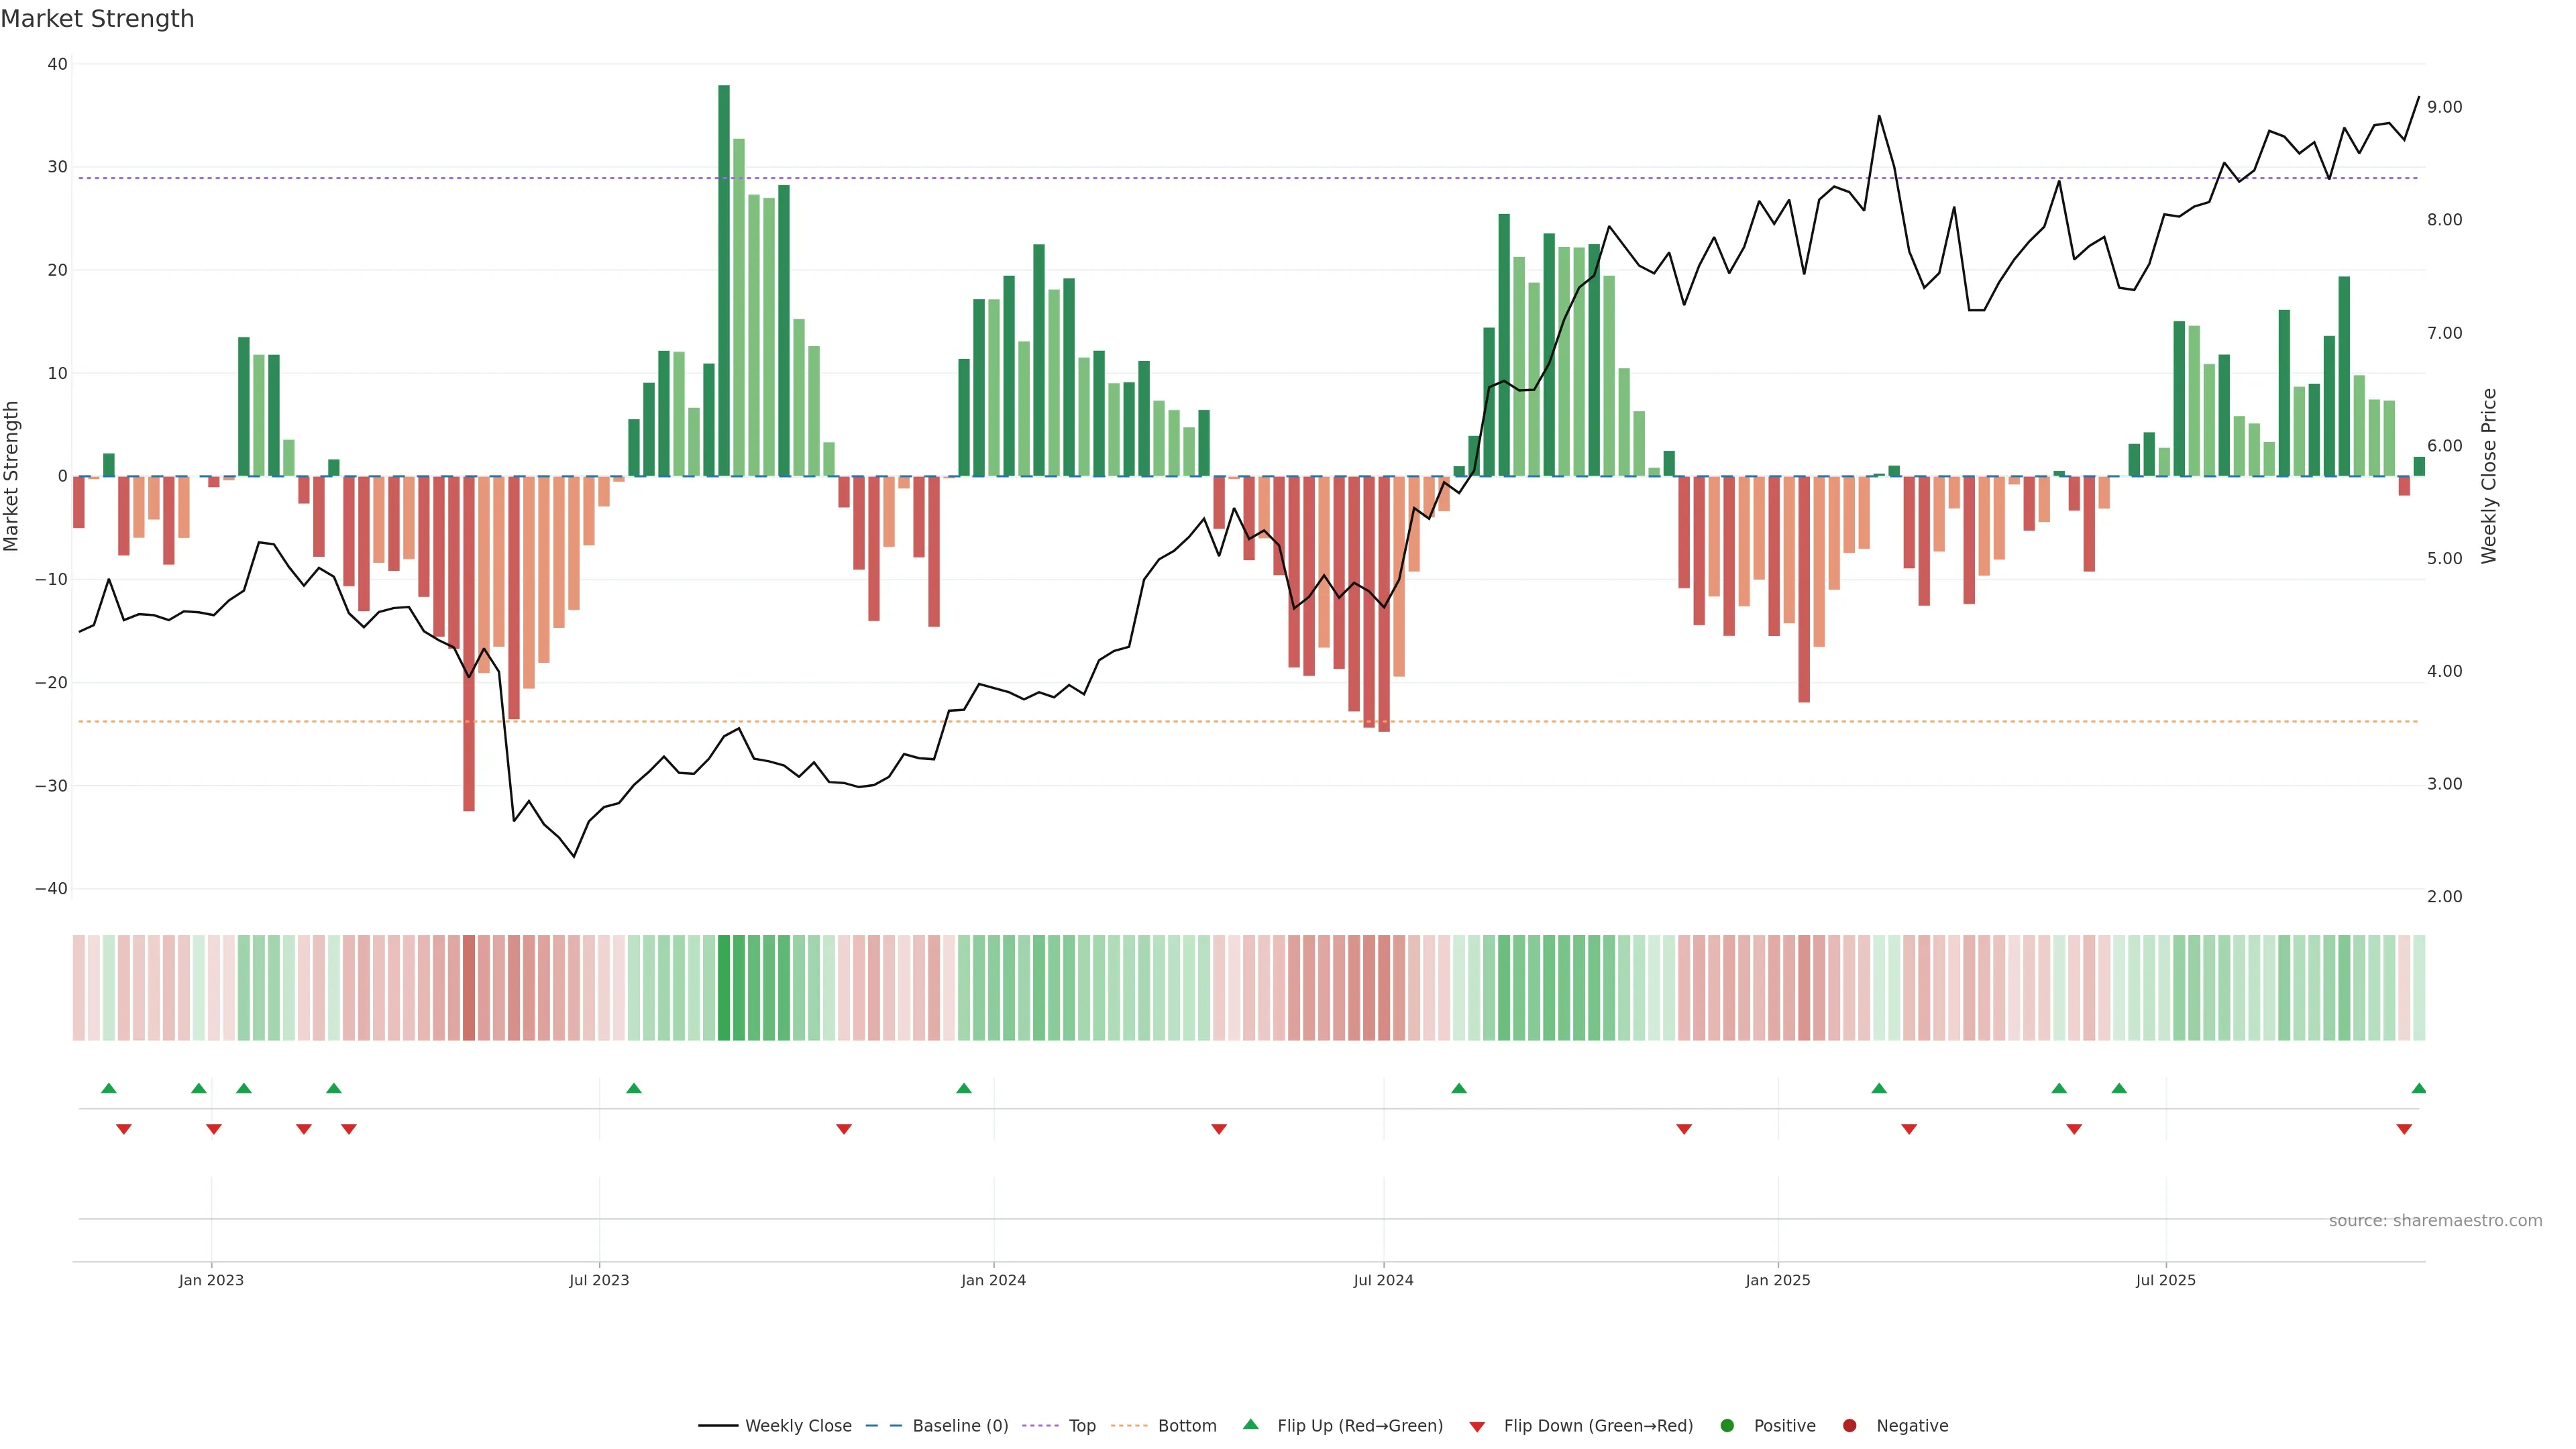Click the Jan 2024 axis label

pos(993,1280)
